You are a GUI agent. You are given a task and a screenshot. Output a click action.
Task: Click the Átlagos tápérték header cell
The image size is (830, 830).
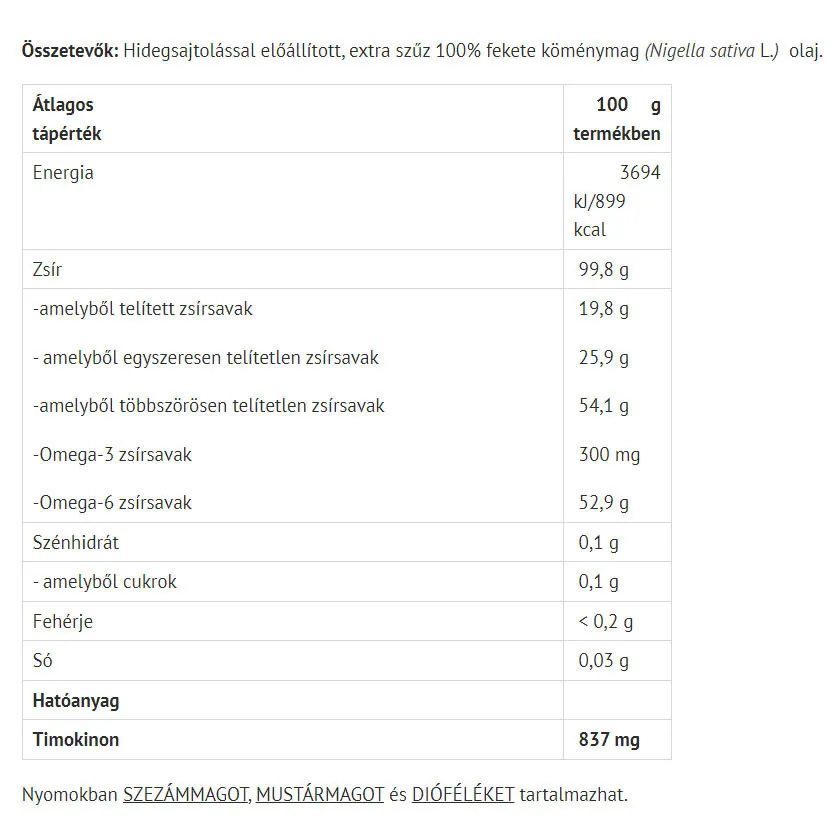point(293,119)
